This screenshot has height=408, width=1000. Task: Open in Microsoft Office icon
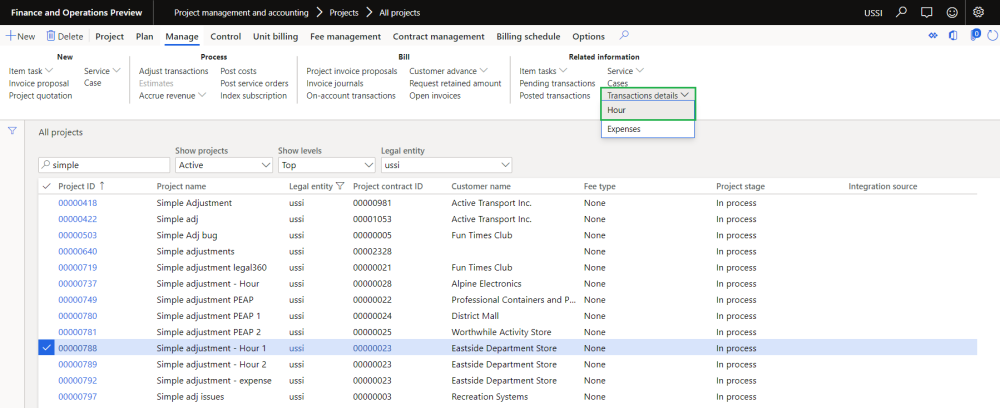pos(952,36)
